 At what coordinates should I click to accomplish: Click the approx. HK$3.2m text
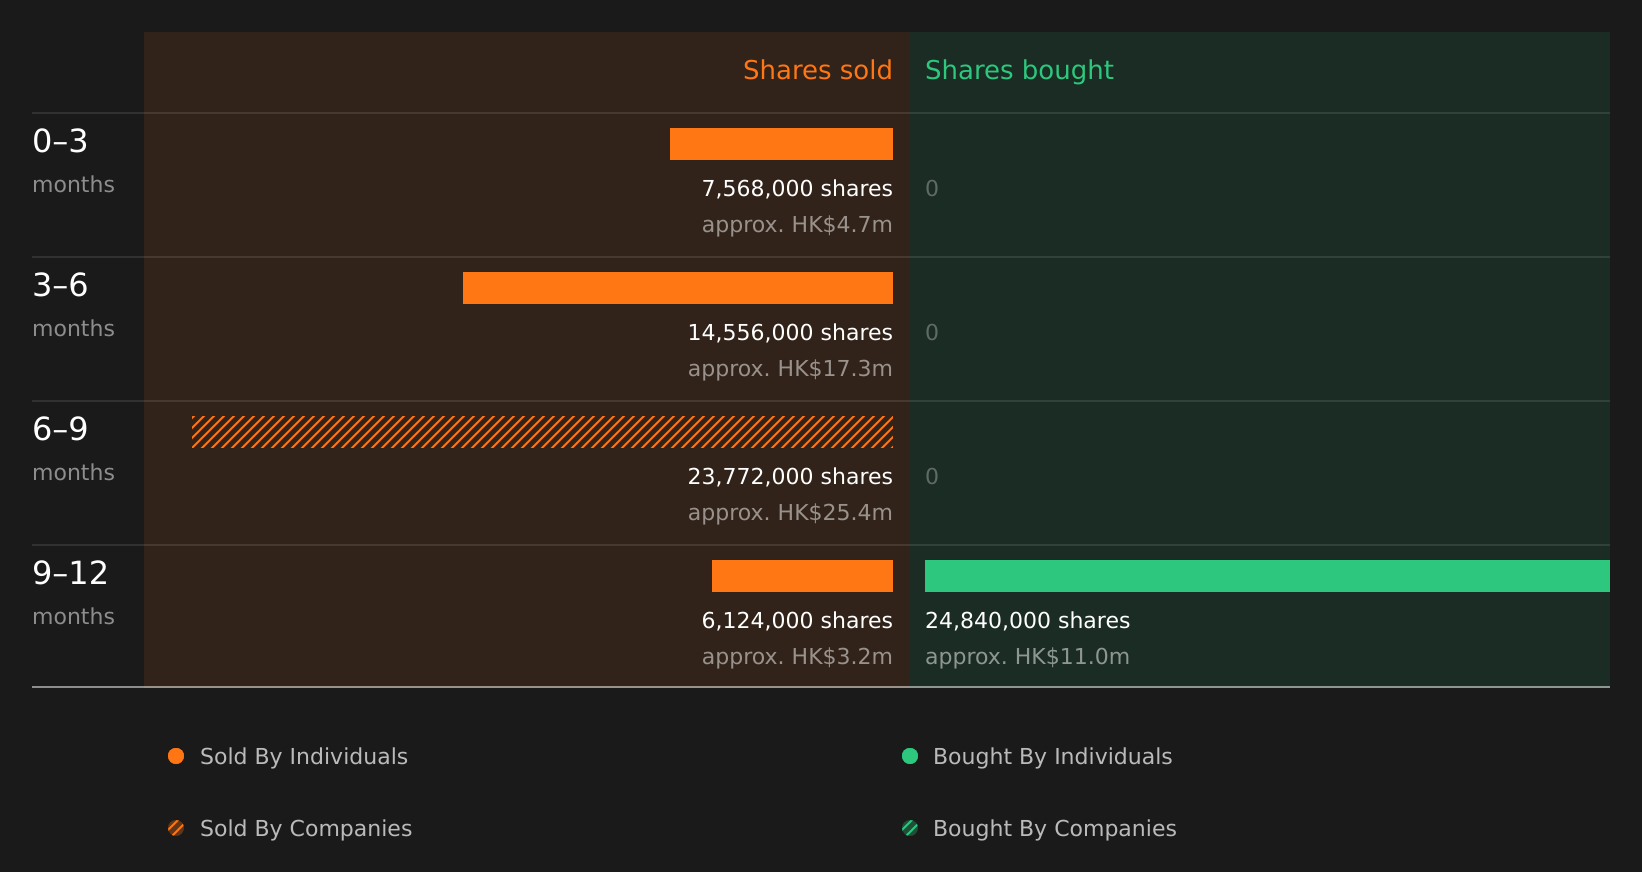[797, 657]
